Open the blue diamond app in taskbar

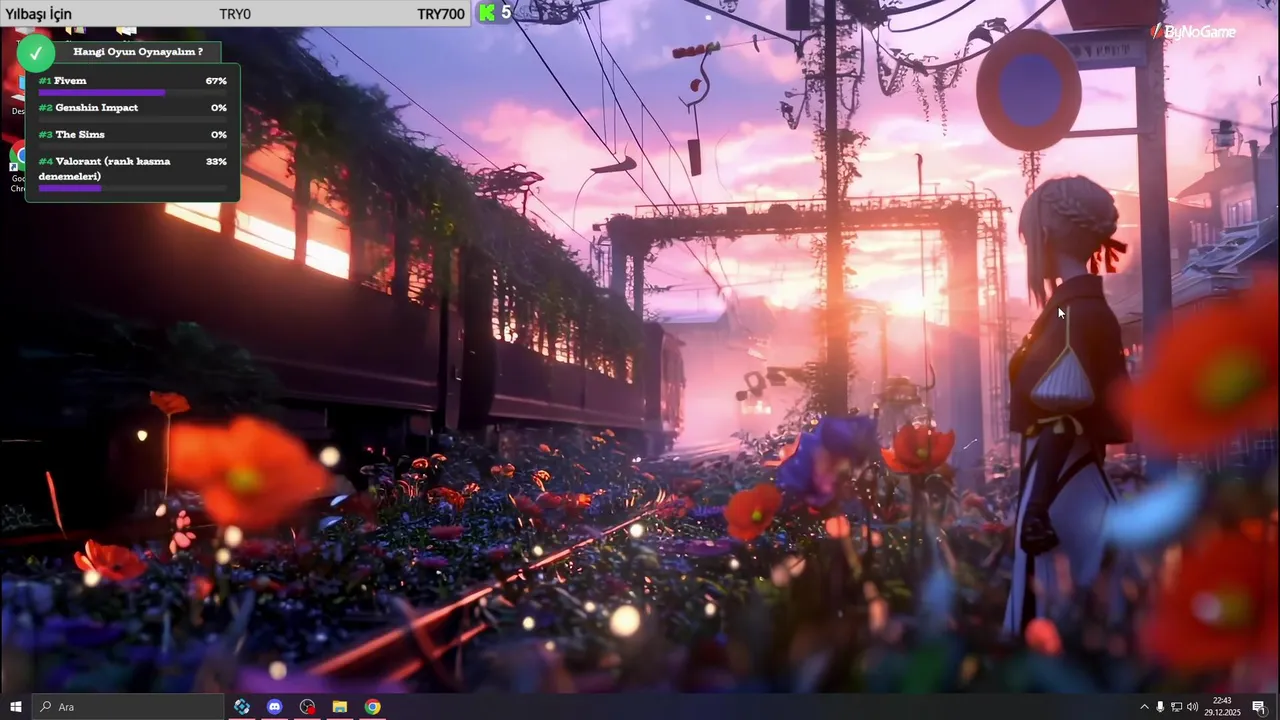(242, 707)
